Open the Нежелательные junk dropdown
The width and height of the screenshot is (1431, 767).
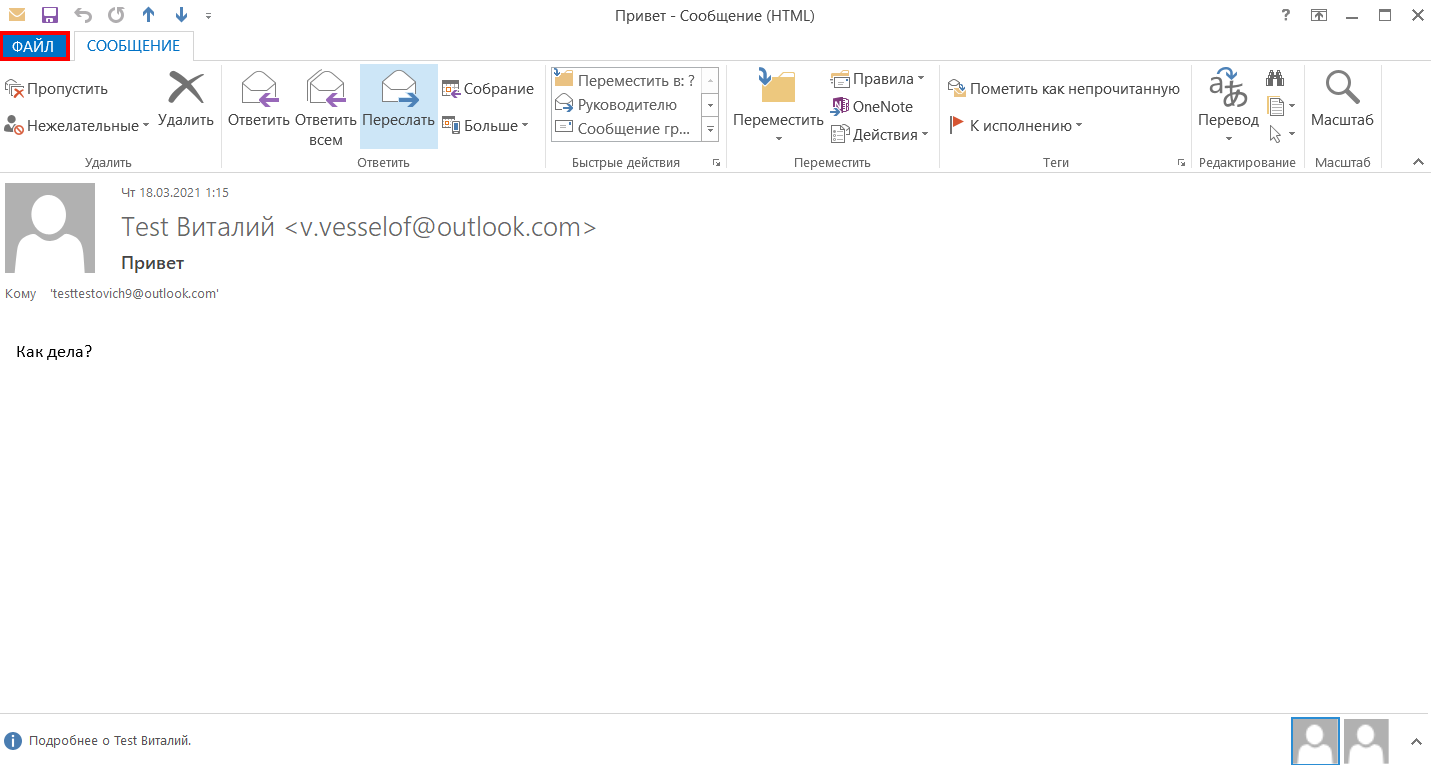(77, 126)
